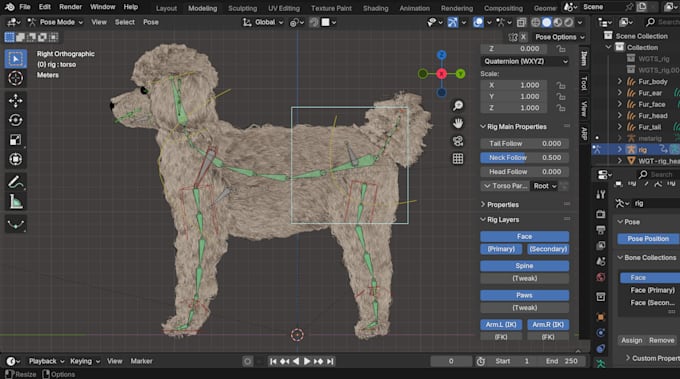Viewport: 680px width, 379px height.
Task: Open the Render menu
Action: coord(70,7)
